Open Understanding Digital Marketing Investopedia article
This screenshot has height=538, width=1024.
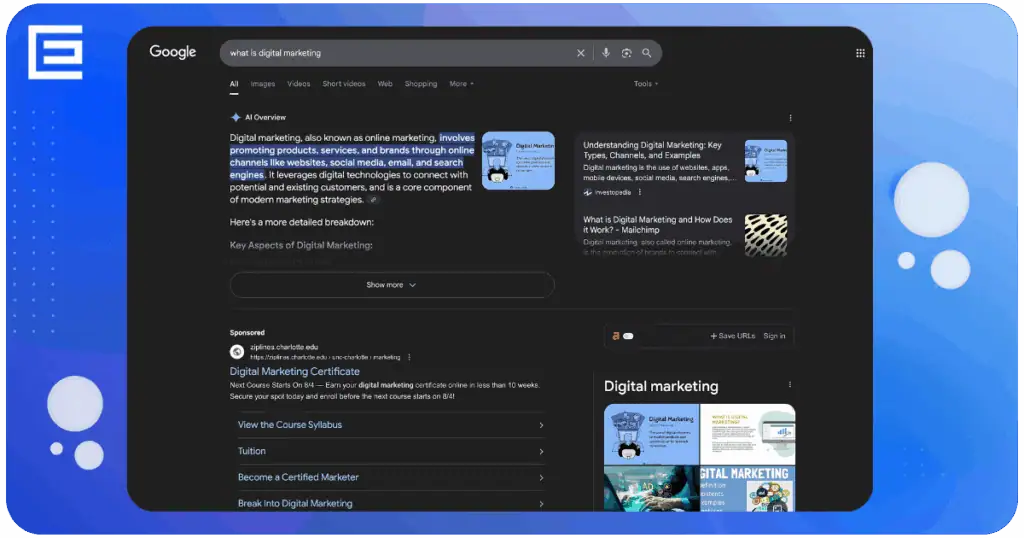(x=652, y=150)
